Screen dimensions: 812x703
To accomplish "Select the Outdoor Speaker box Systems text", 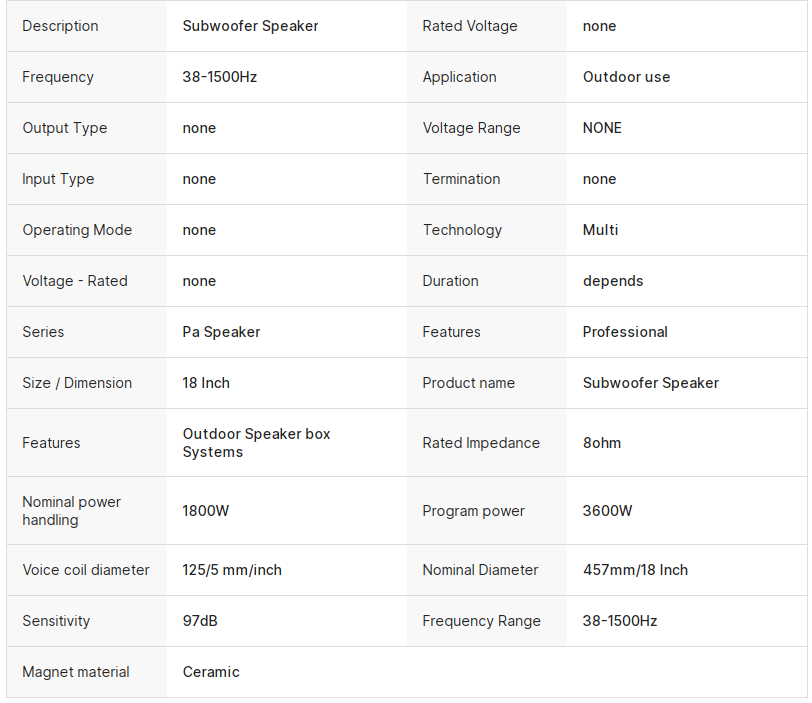I will point(256,443).
